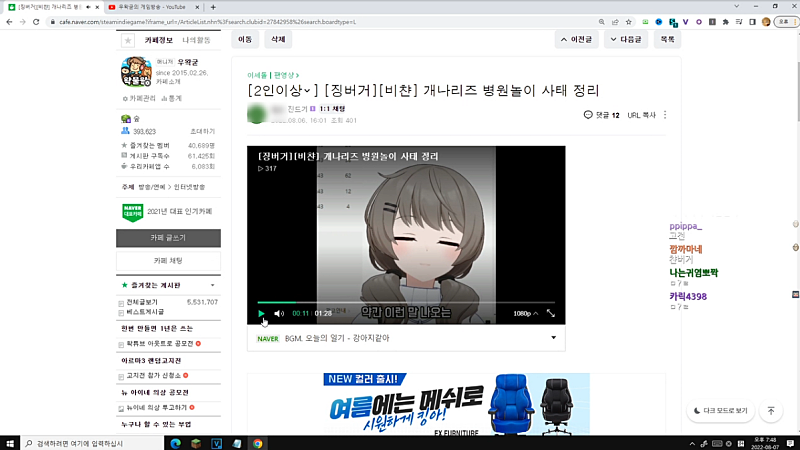This screenshot has height=450, width=800.
Task: Open the zoom magnifier icon in address bar
Action: point(602,22)
